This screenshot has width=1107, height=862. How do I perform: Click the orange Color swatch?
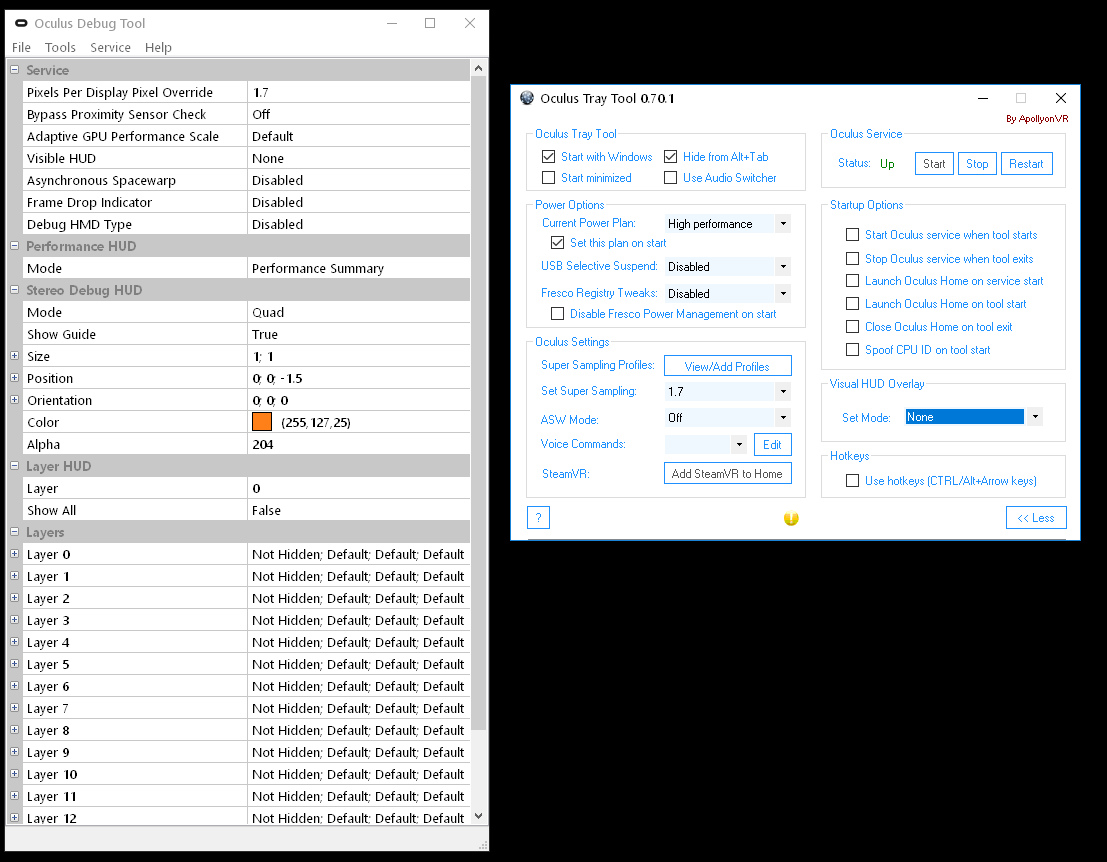click(262, 421)
